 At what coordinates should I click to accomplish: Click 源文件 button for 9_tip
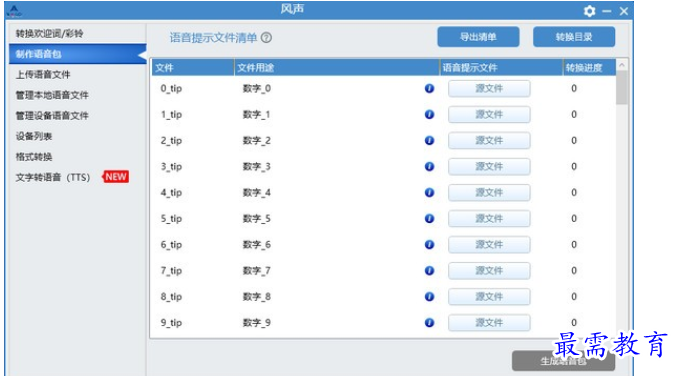(x=489, y=323)
